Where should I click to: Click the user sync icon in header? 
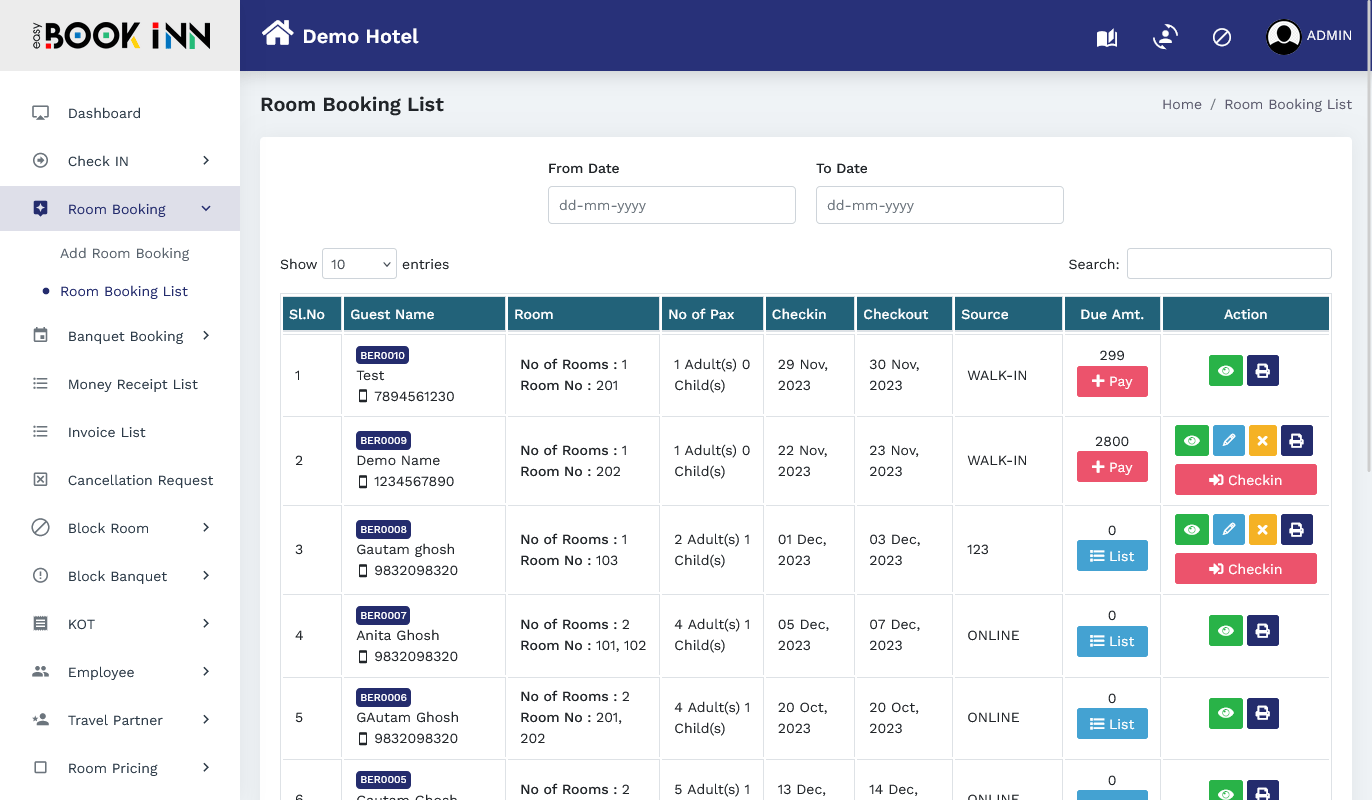[1164, 37]
